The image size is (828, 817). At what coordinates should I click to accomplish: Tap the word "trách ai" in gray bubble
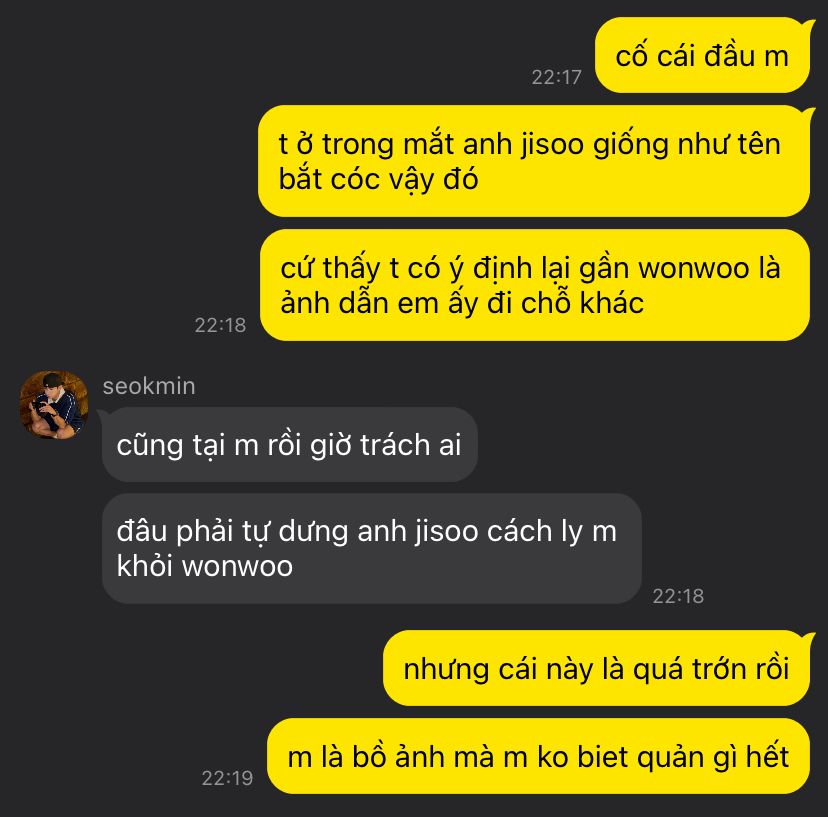[x=410, y=445]
